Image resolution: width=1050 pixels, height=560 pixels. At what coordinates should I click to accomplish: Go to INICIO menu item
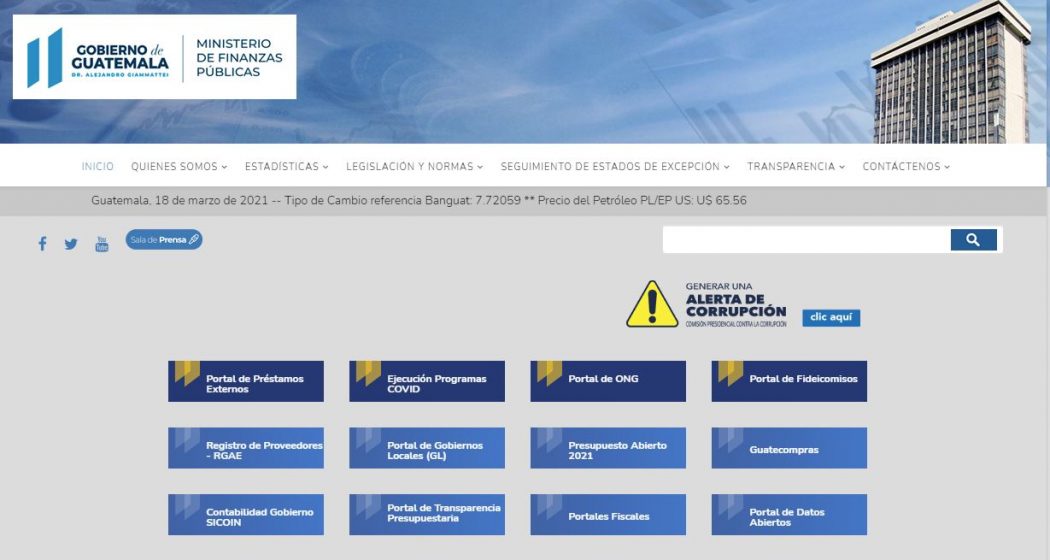pyautogui.click(x=98, y=166)
